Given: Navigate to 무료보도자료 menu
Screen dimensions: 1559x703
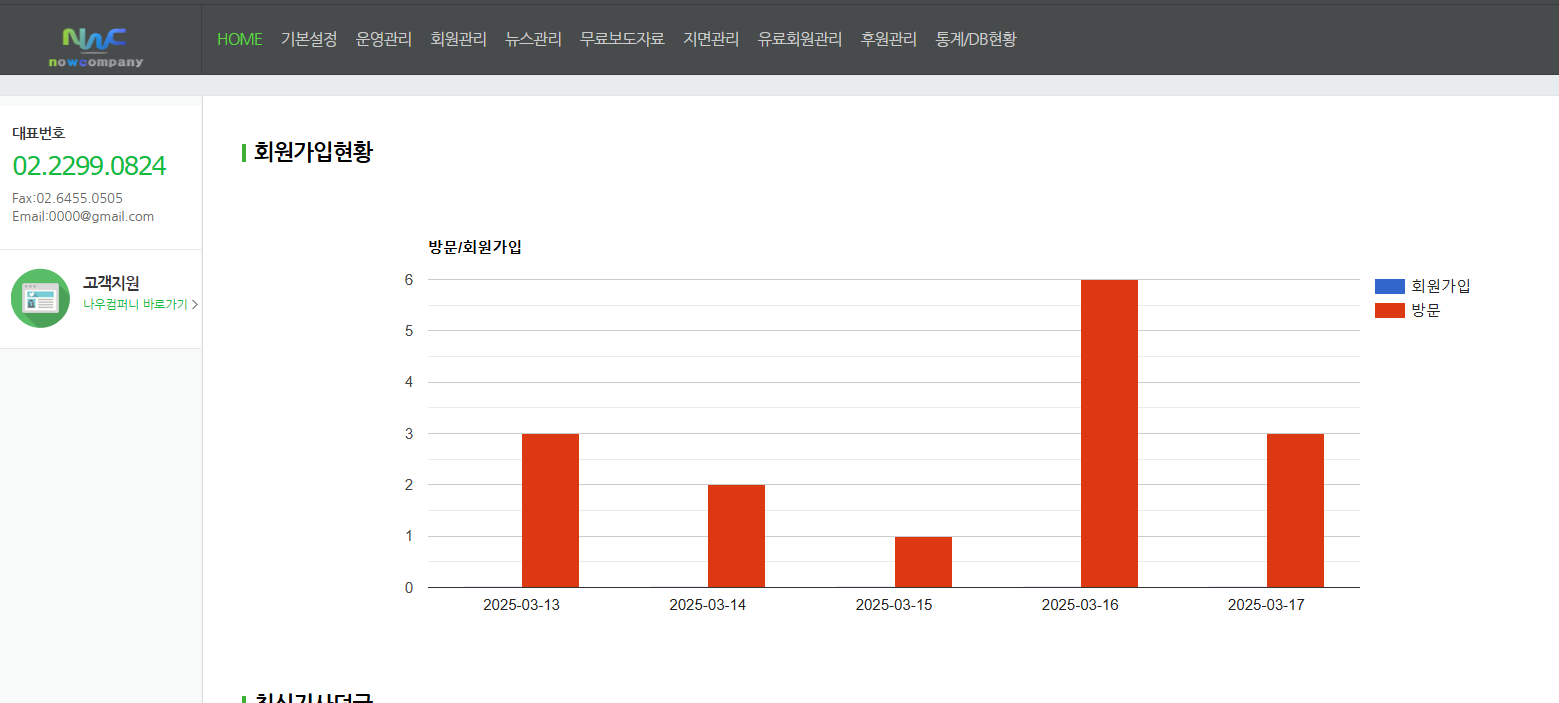Looking at the screenshot, I should [x=622, y=39].
